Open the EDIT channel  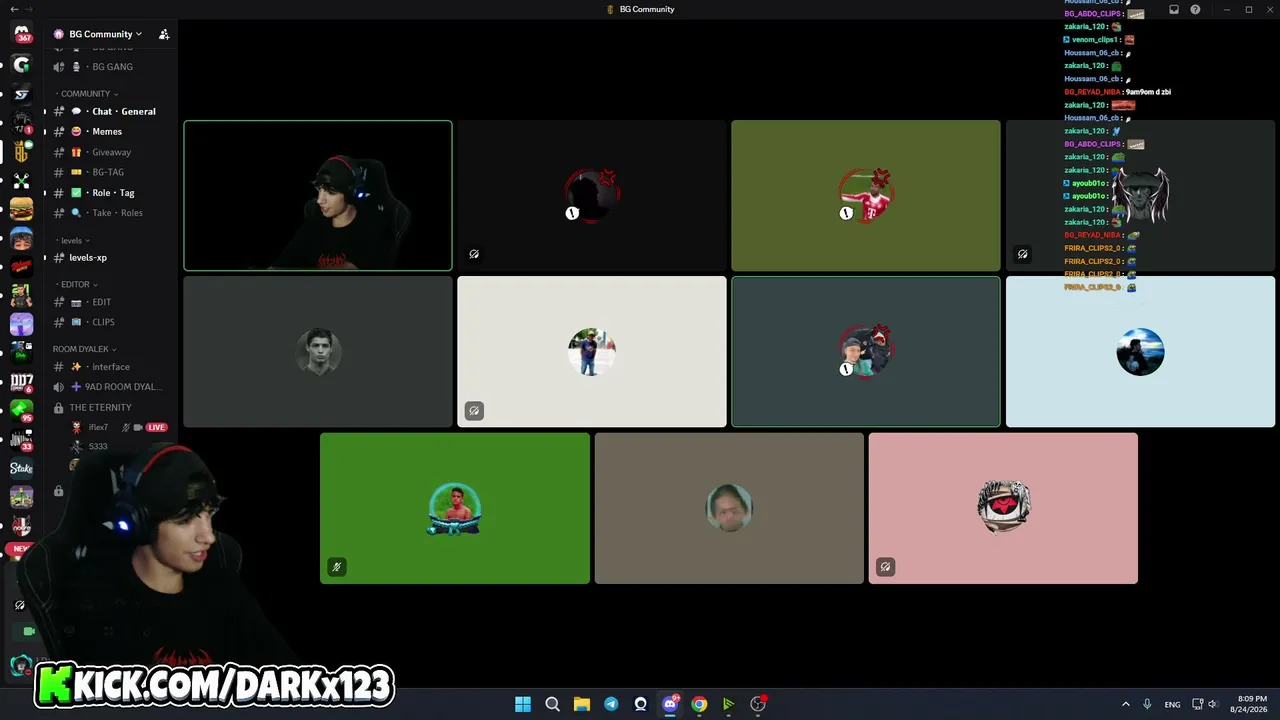(111, 302)
